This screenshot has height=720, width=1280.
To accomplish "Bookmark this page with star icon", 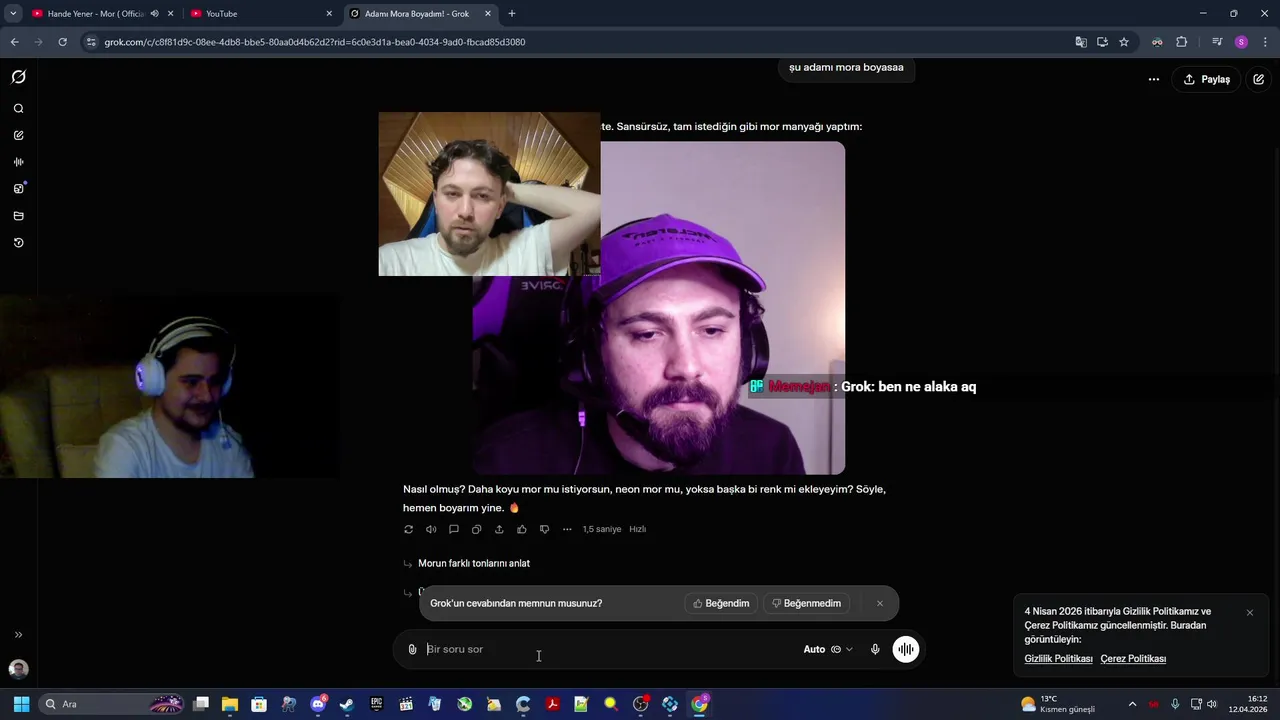I will click(x=1124, y=42).
